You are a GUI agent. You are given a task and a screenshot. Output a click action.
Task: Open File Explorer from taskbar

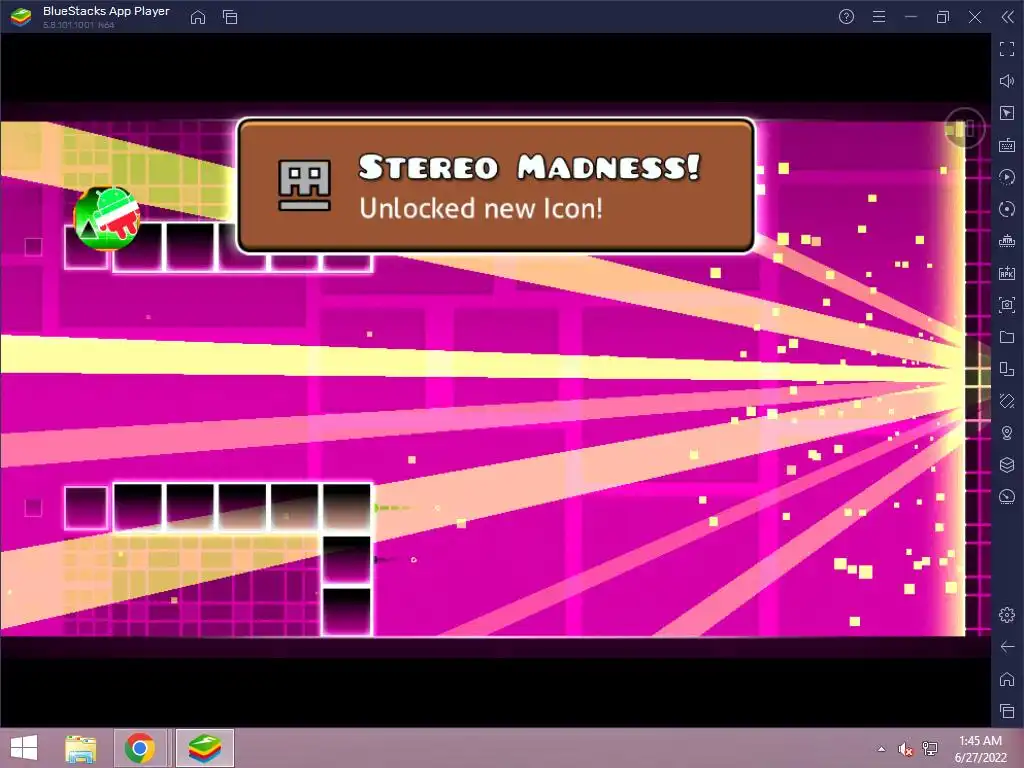coord(80,748)
